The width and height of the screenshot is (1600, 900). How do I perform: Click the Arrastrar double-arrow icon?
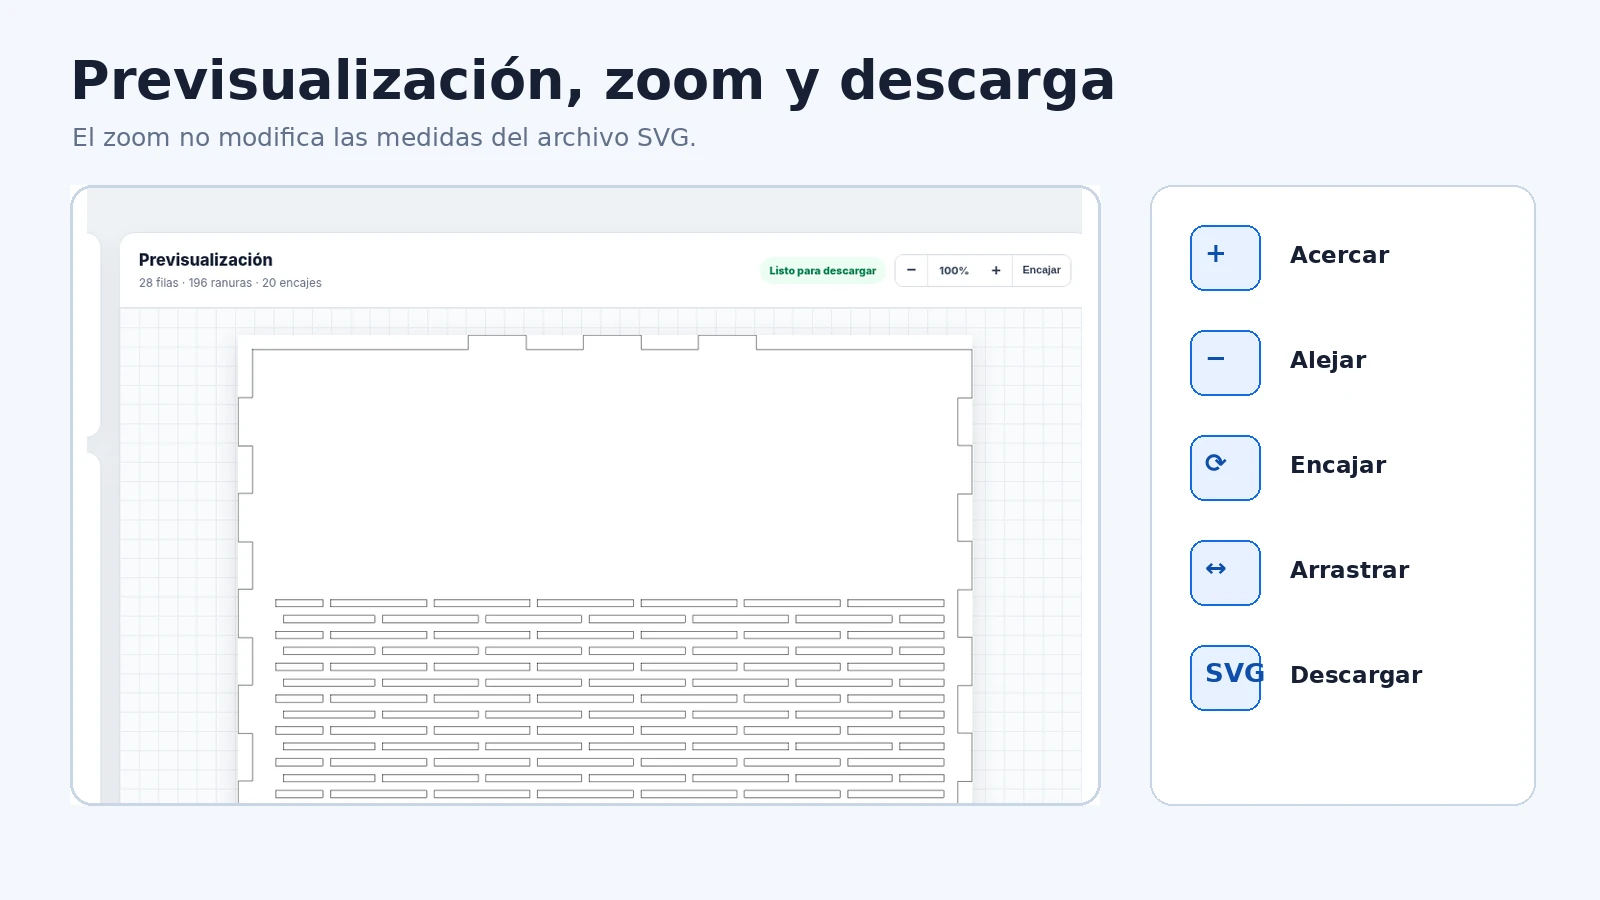point(1225,573)
